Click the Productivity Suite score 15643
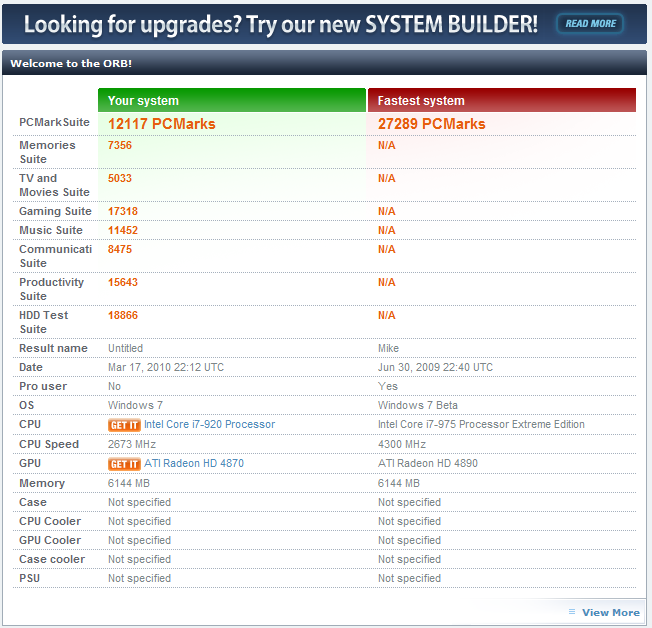The width and height of the screenshot is (652, 628). point(123,282)
